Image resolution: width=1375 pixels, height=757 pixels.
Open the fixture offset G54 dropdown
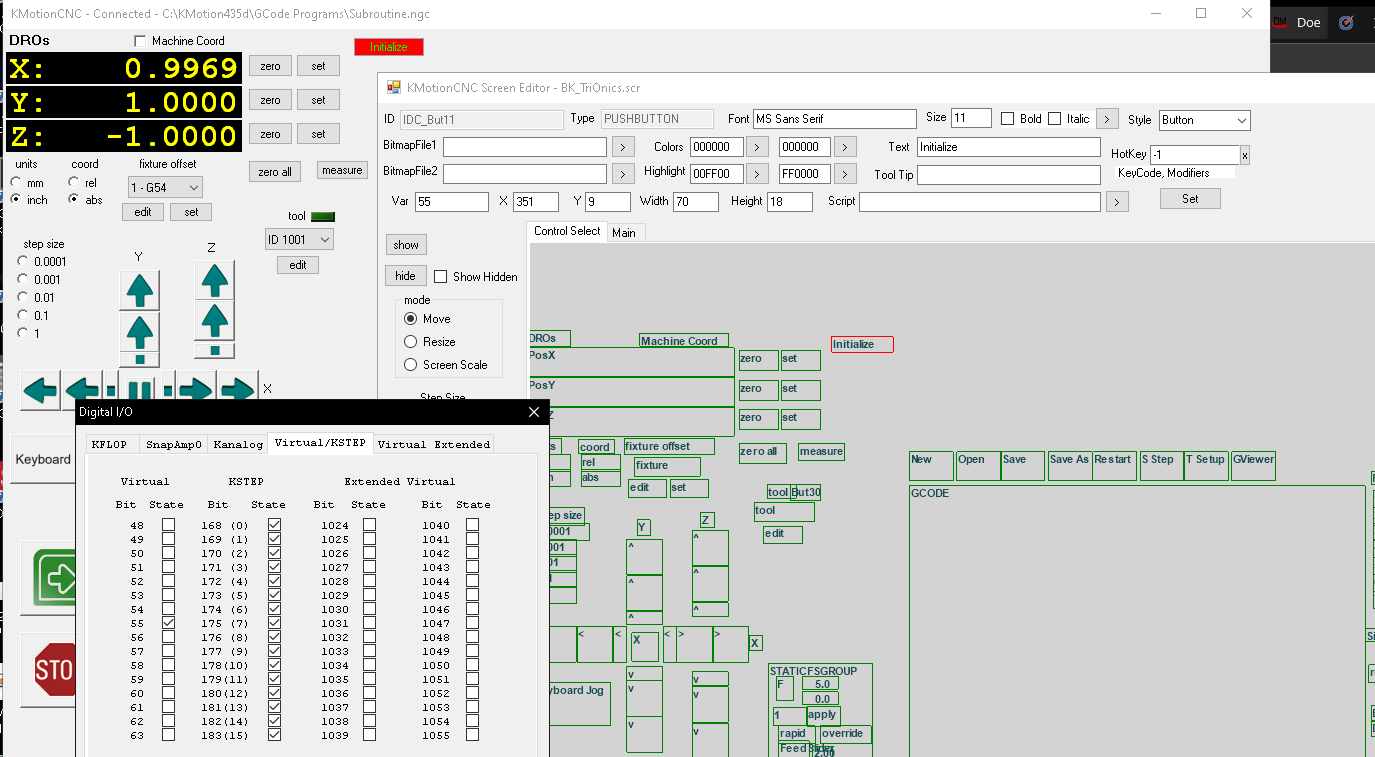[x=165, y=187]
